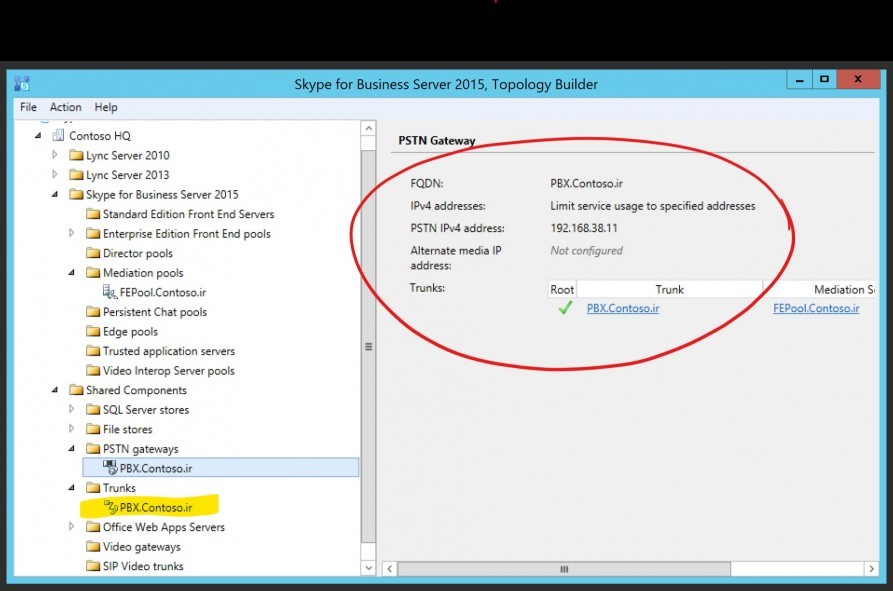Select the Video gateways tree label
Screen dimensions: 893x591
click(x=142, y=547)
